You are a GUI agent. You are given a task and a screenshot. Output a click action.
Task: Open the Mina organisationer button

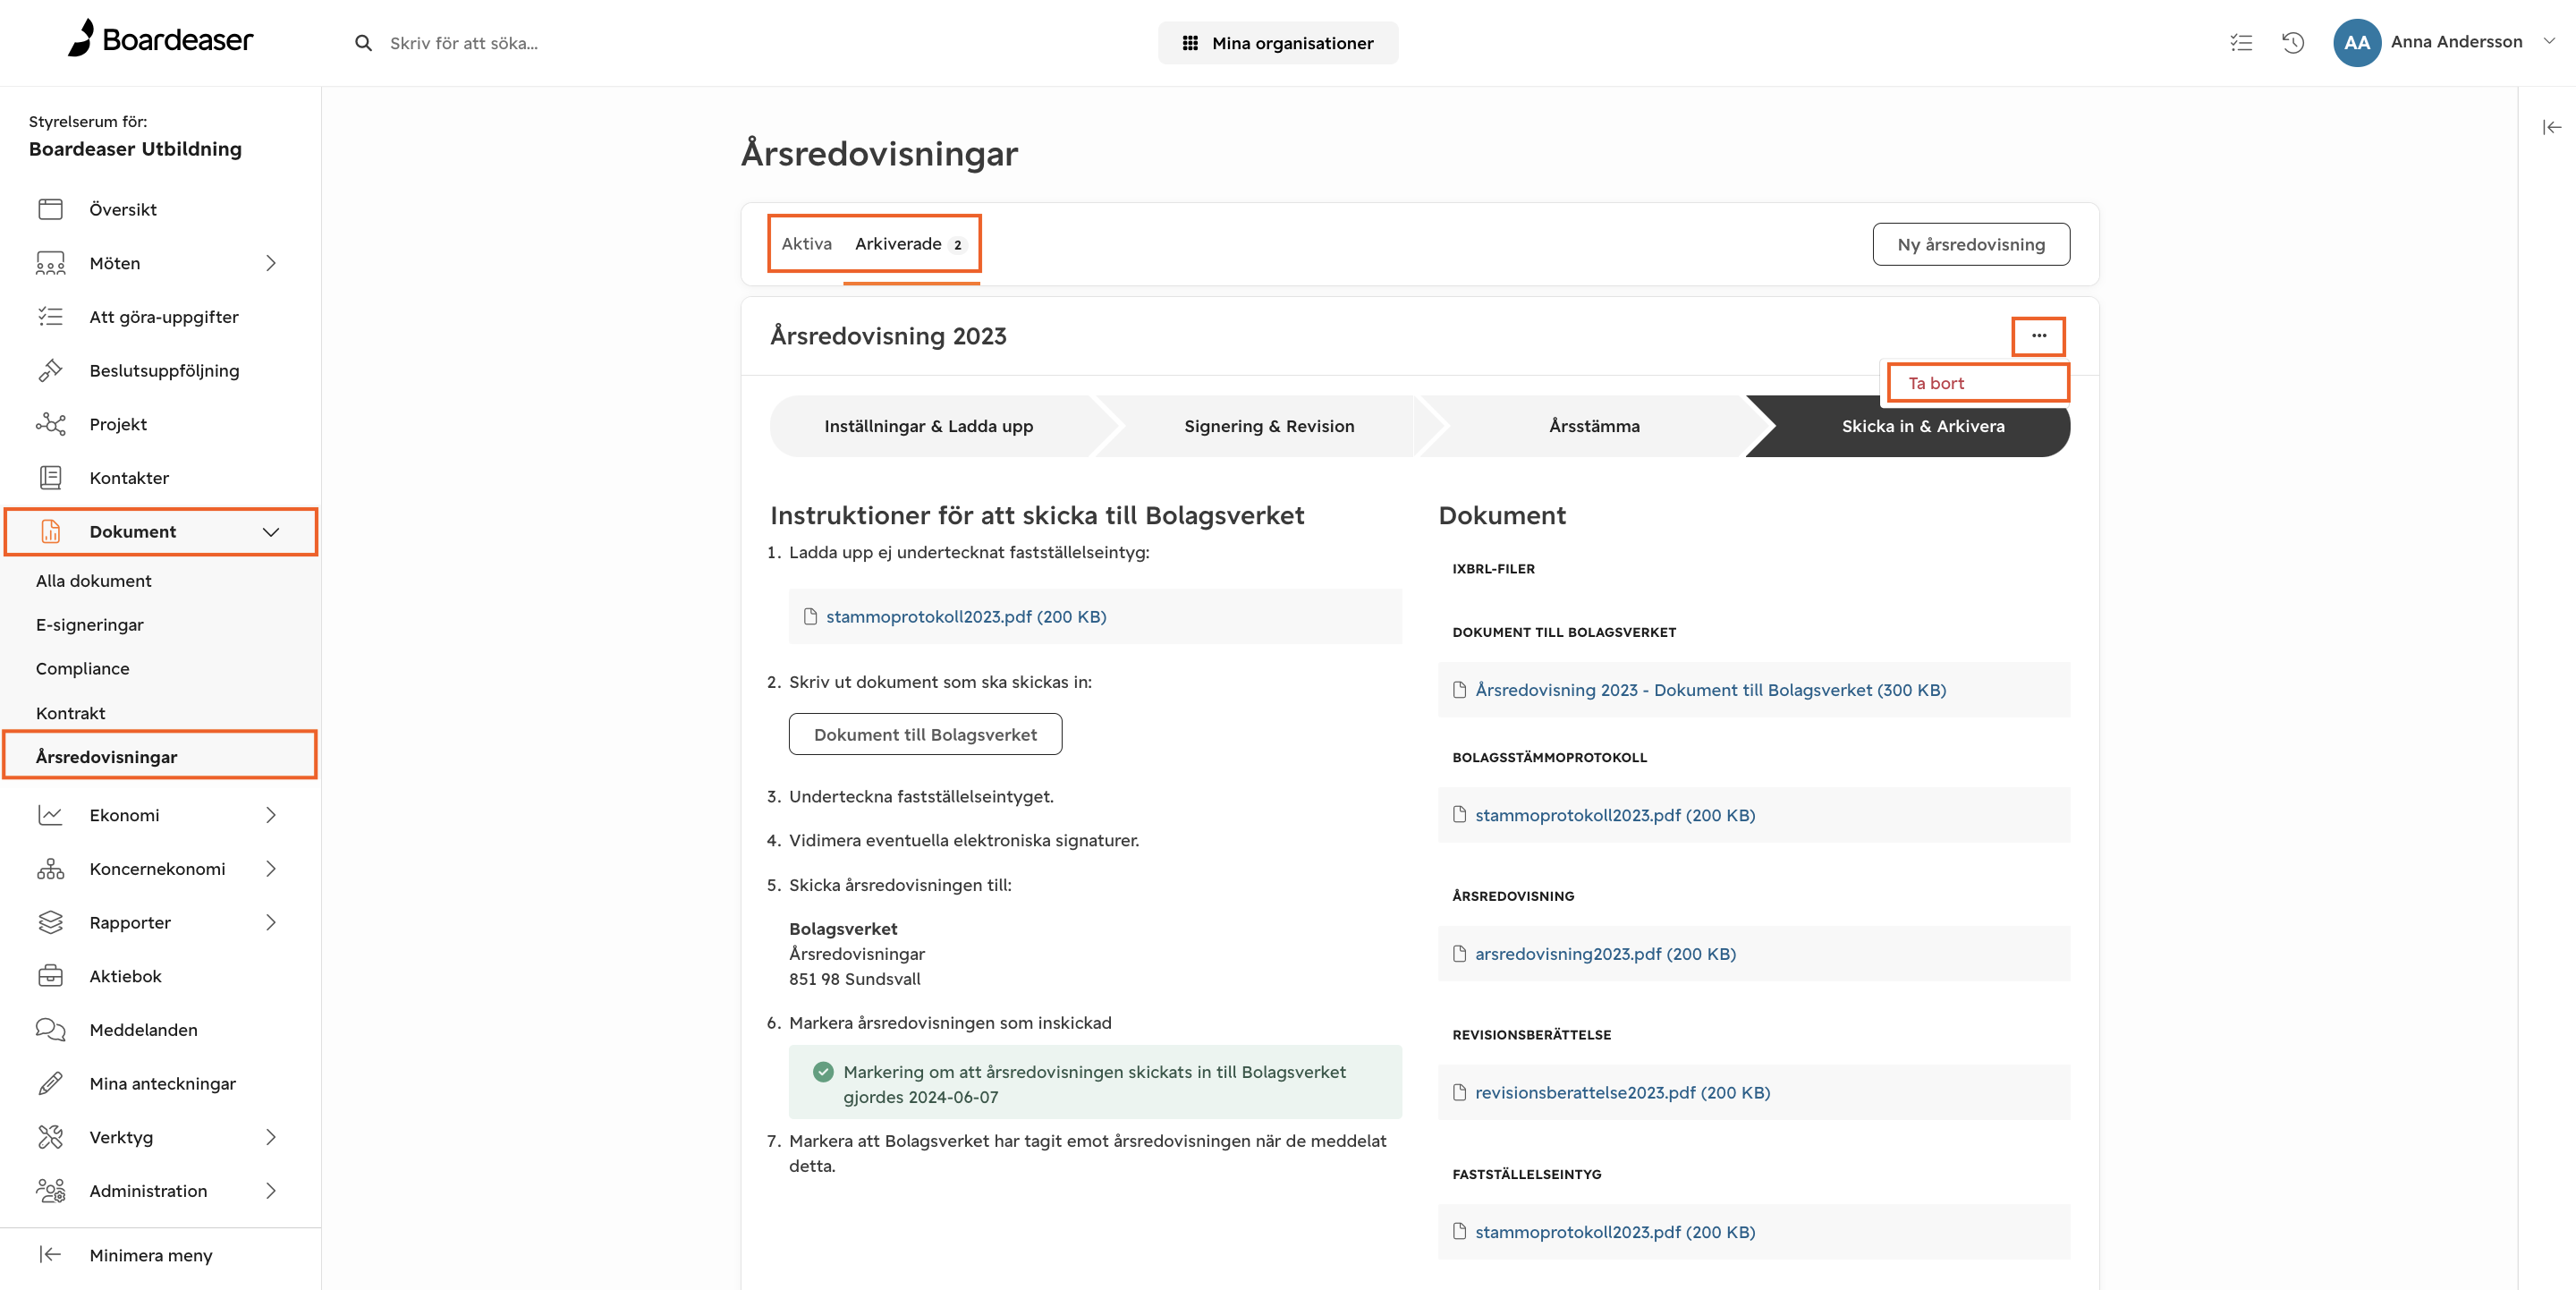click(x=1278, y=43)
